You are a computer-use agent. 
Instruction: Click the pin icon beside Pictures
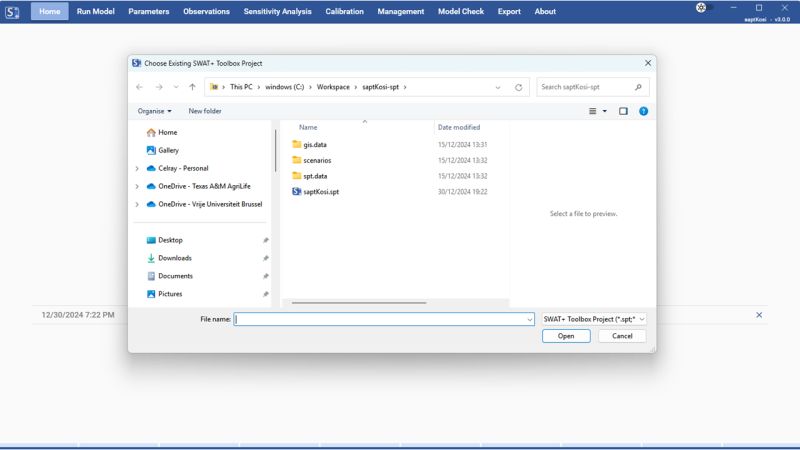pyautogui.click(x=265, y=294)
